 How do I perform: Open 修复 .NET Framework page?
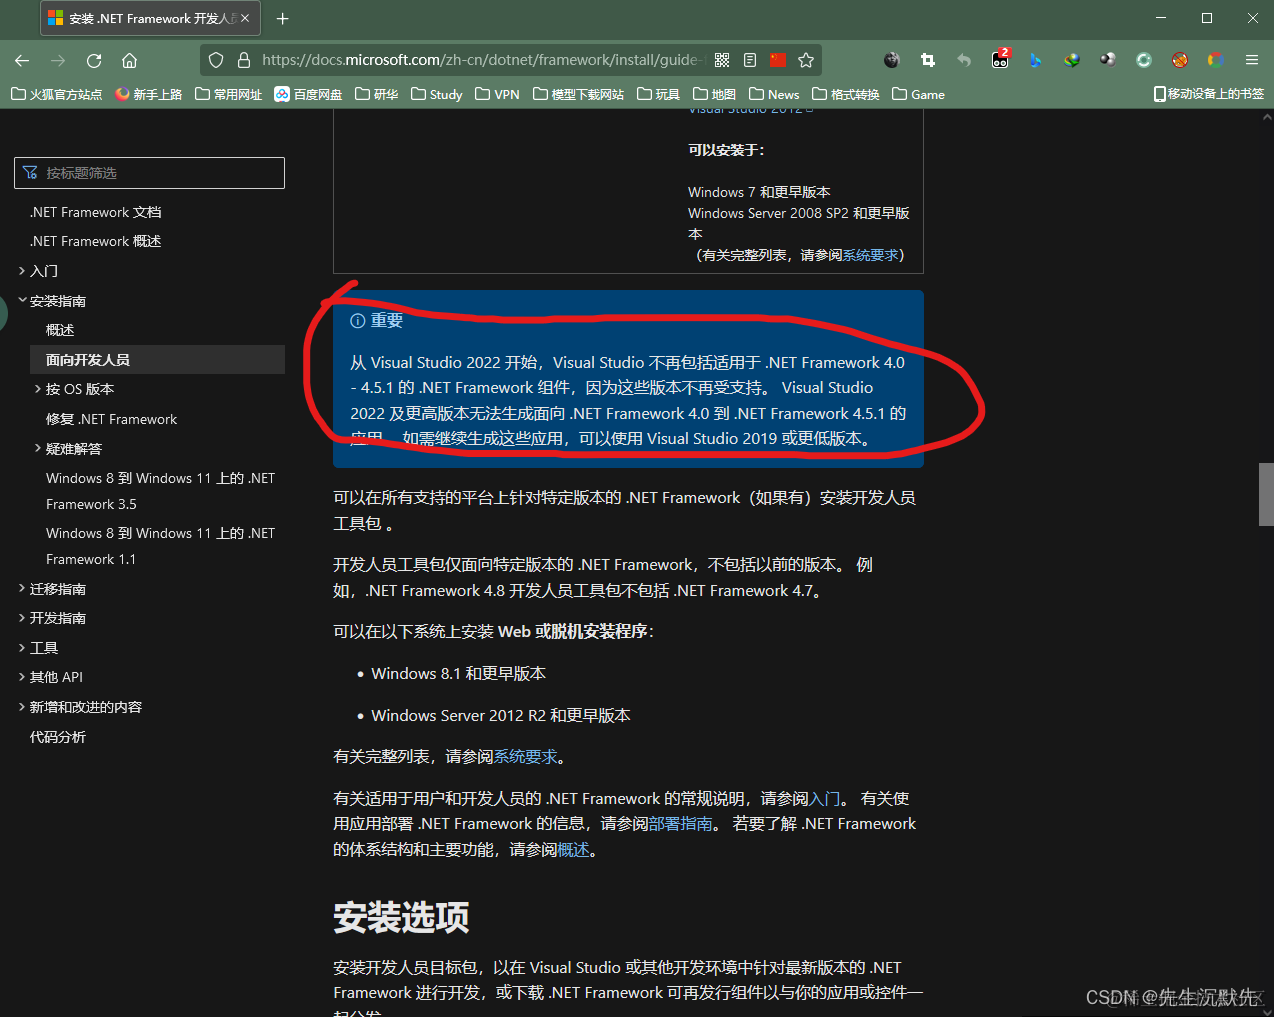click(112, 419)
